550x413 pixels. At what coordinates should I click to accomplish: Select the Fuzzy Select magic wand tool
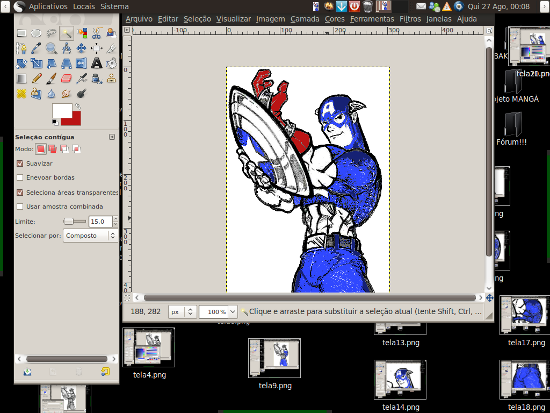tap(67, 33)
